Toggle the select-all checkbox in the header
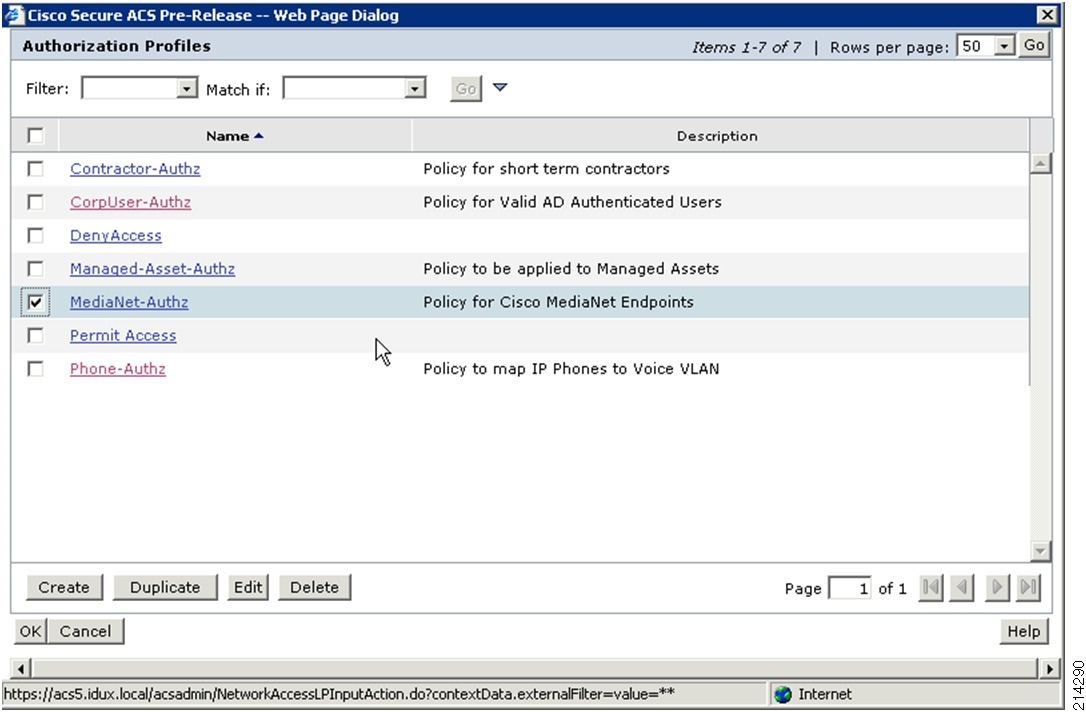1086x712 pixels. click(35, 135)
